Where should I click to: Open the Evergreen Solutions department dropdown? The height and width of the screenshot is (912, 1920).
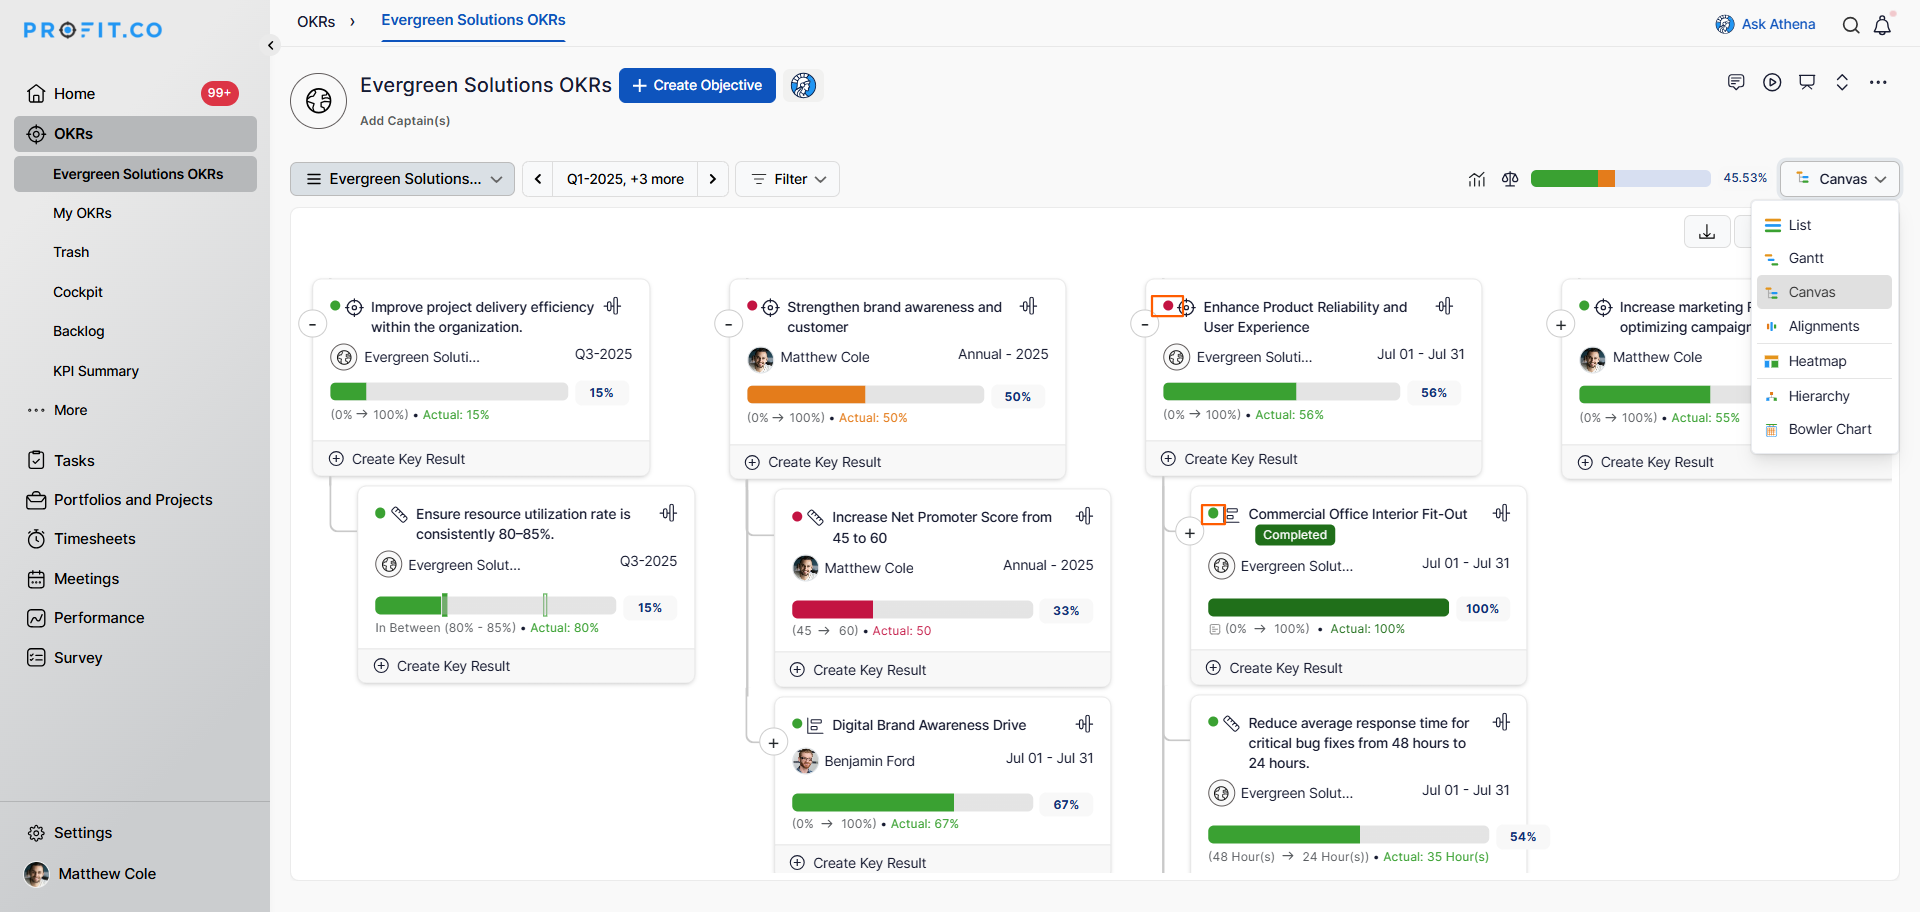coord(402,179)
